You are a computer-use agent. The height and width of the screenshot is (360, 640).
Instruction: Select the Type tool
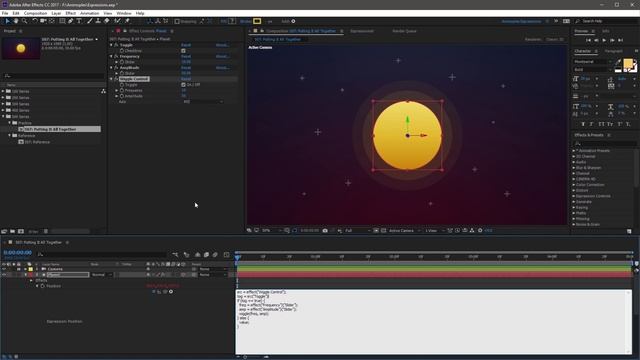coord(79,21)
